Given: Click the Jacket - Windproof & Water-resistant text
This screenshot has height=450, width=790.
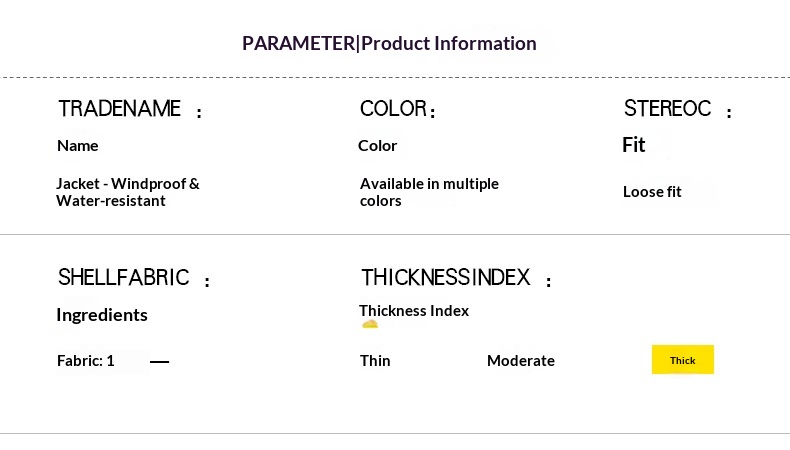Looking at the screenshot, I should [127, 192].
